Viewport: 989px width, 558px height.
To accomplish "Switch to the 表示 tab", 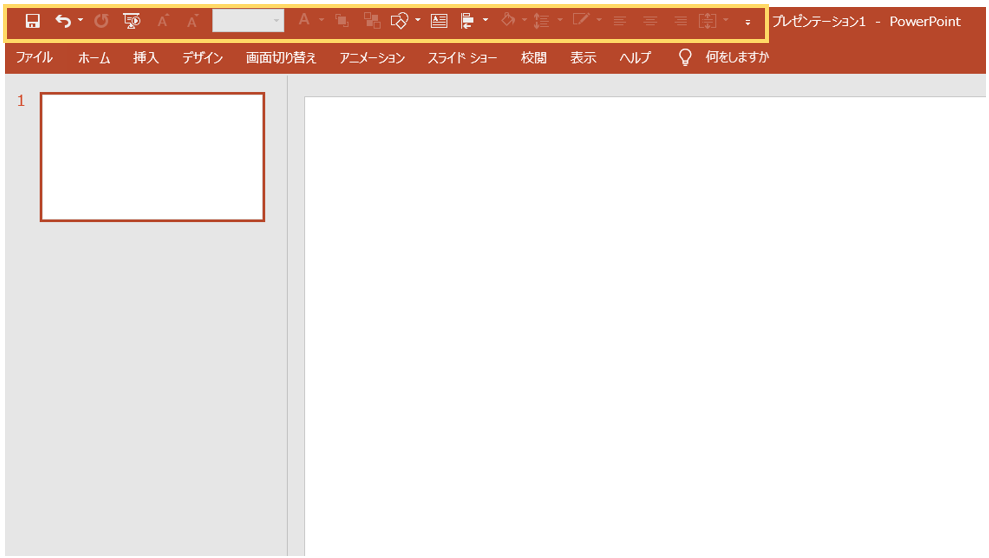I will tap(583, 58).
